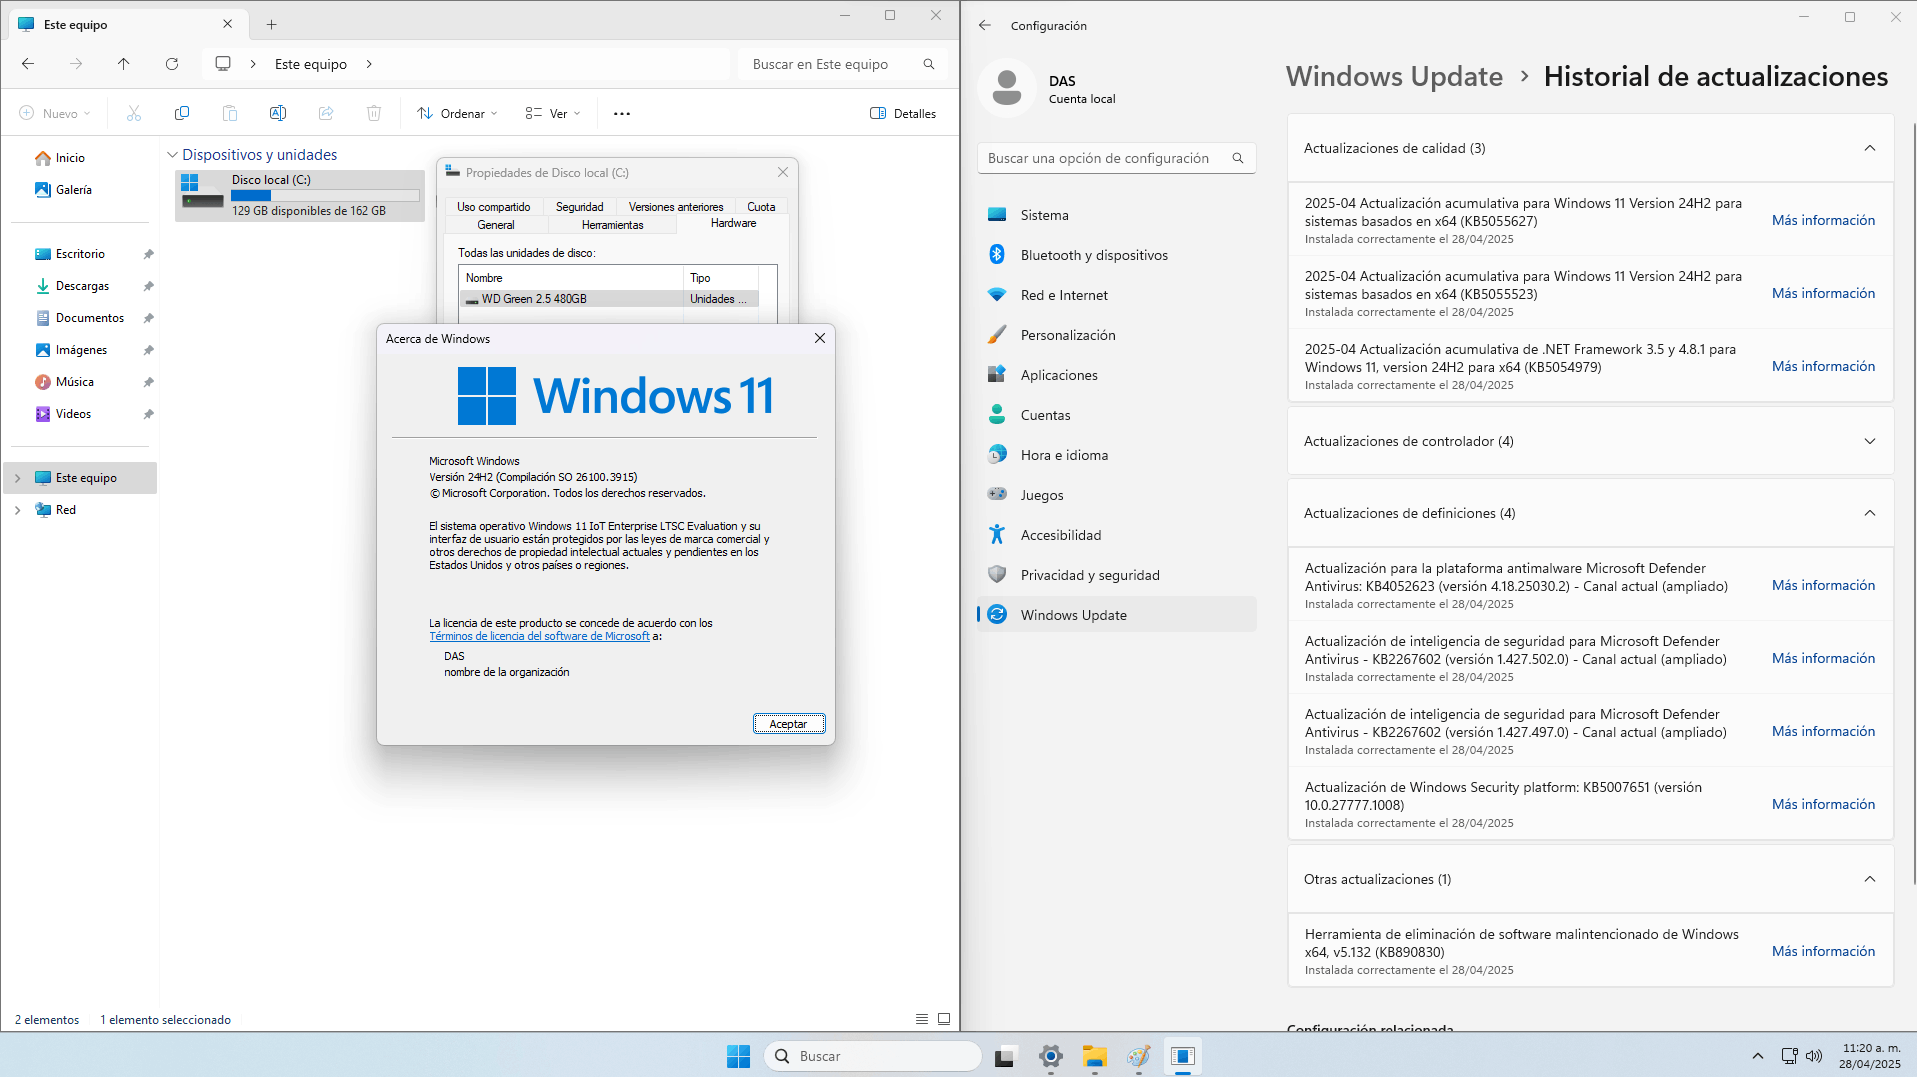Refresh the Este equipo folder view

coord(172,64)
